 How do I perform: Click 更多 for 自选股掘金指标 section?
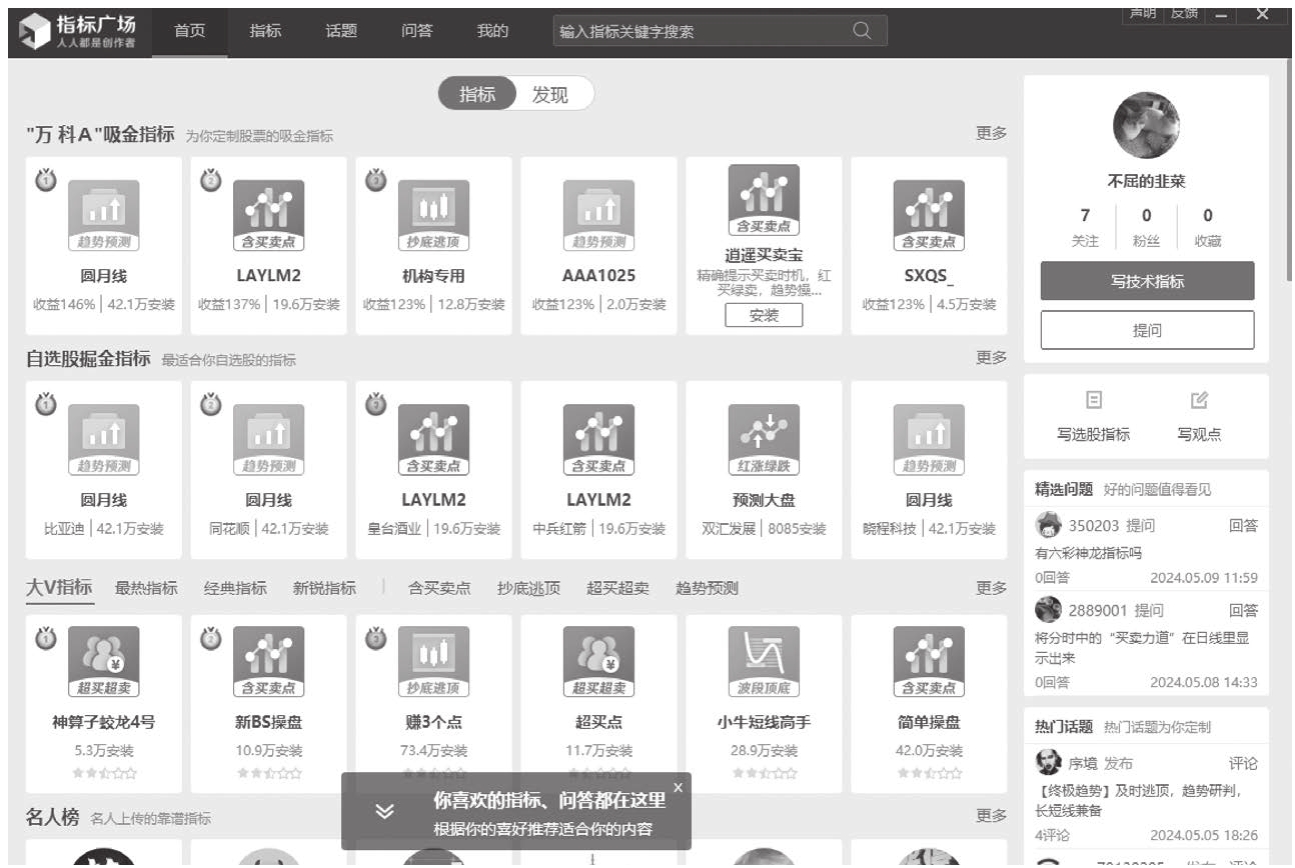[x=991, y=358]
